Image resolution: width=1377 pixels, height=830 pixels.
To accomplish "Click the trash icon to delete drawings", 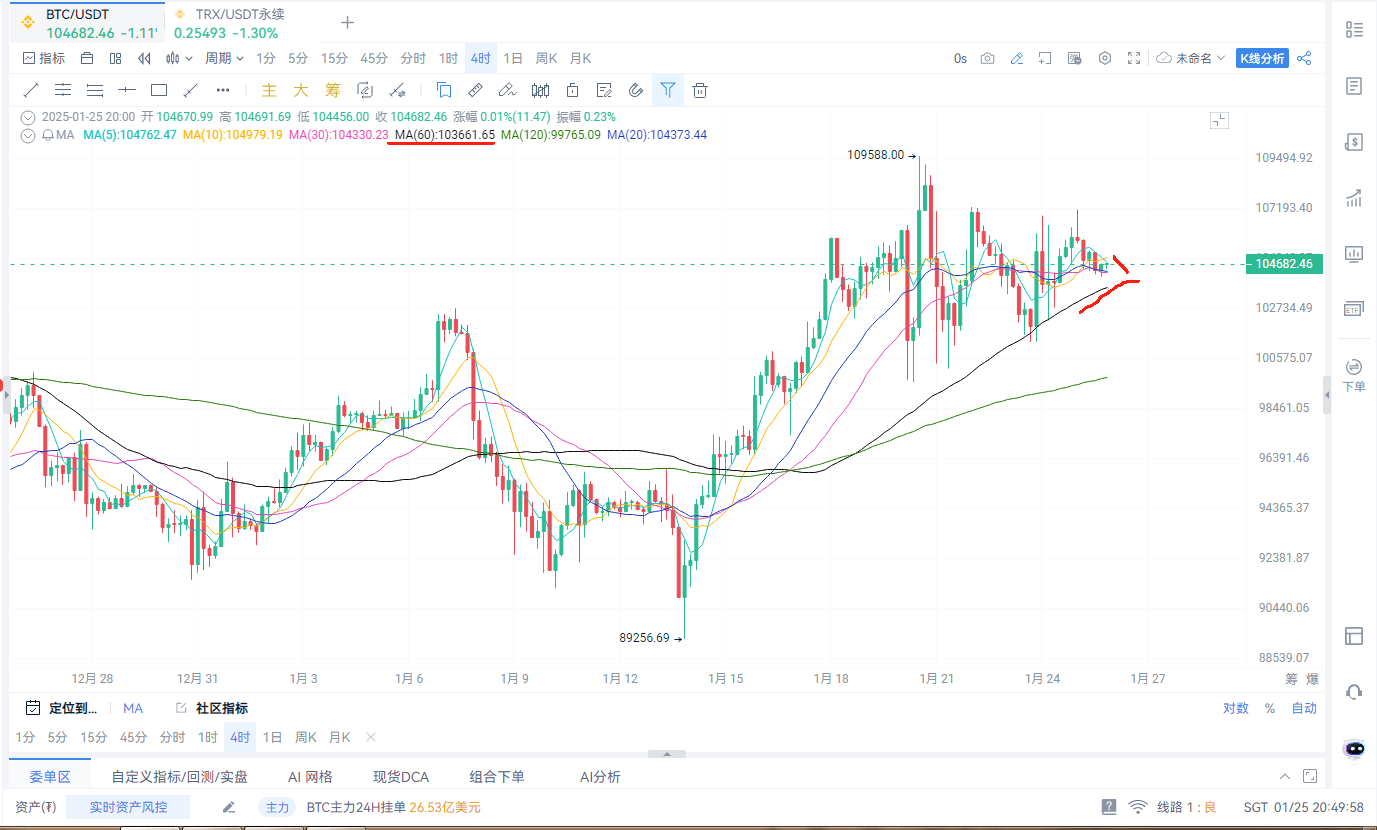I will [700, 90].
